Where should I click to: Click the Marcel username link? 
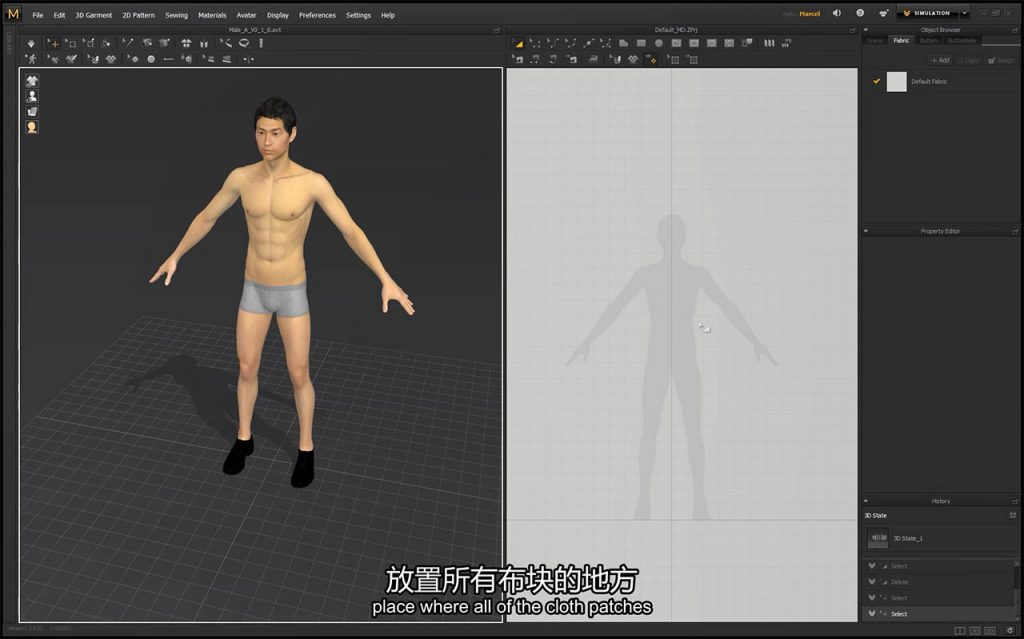coord(809,14)
